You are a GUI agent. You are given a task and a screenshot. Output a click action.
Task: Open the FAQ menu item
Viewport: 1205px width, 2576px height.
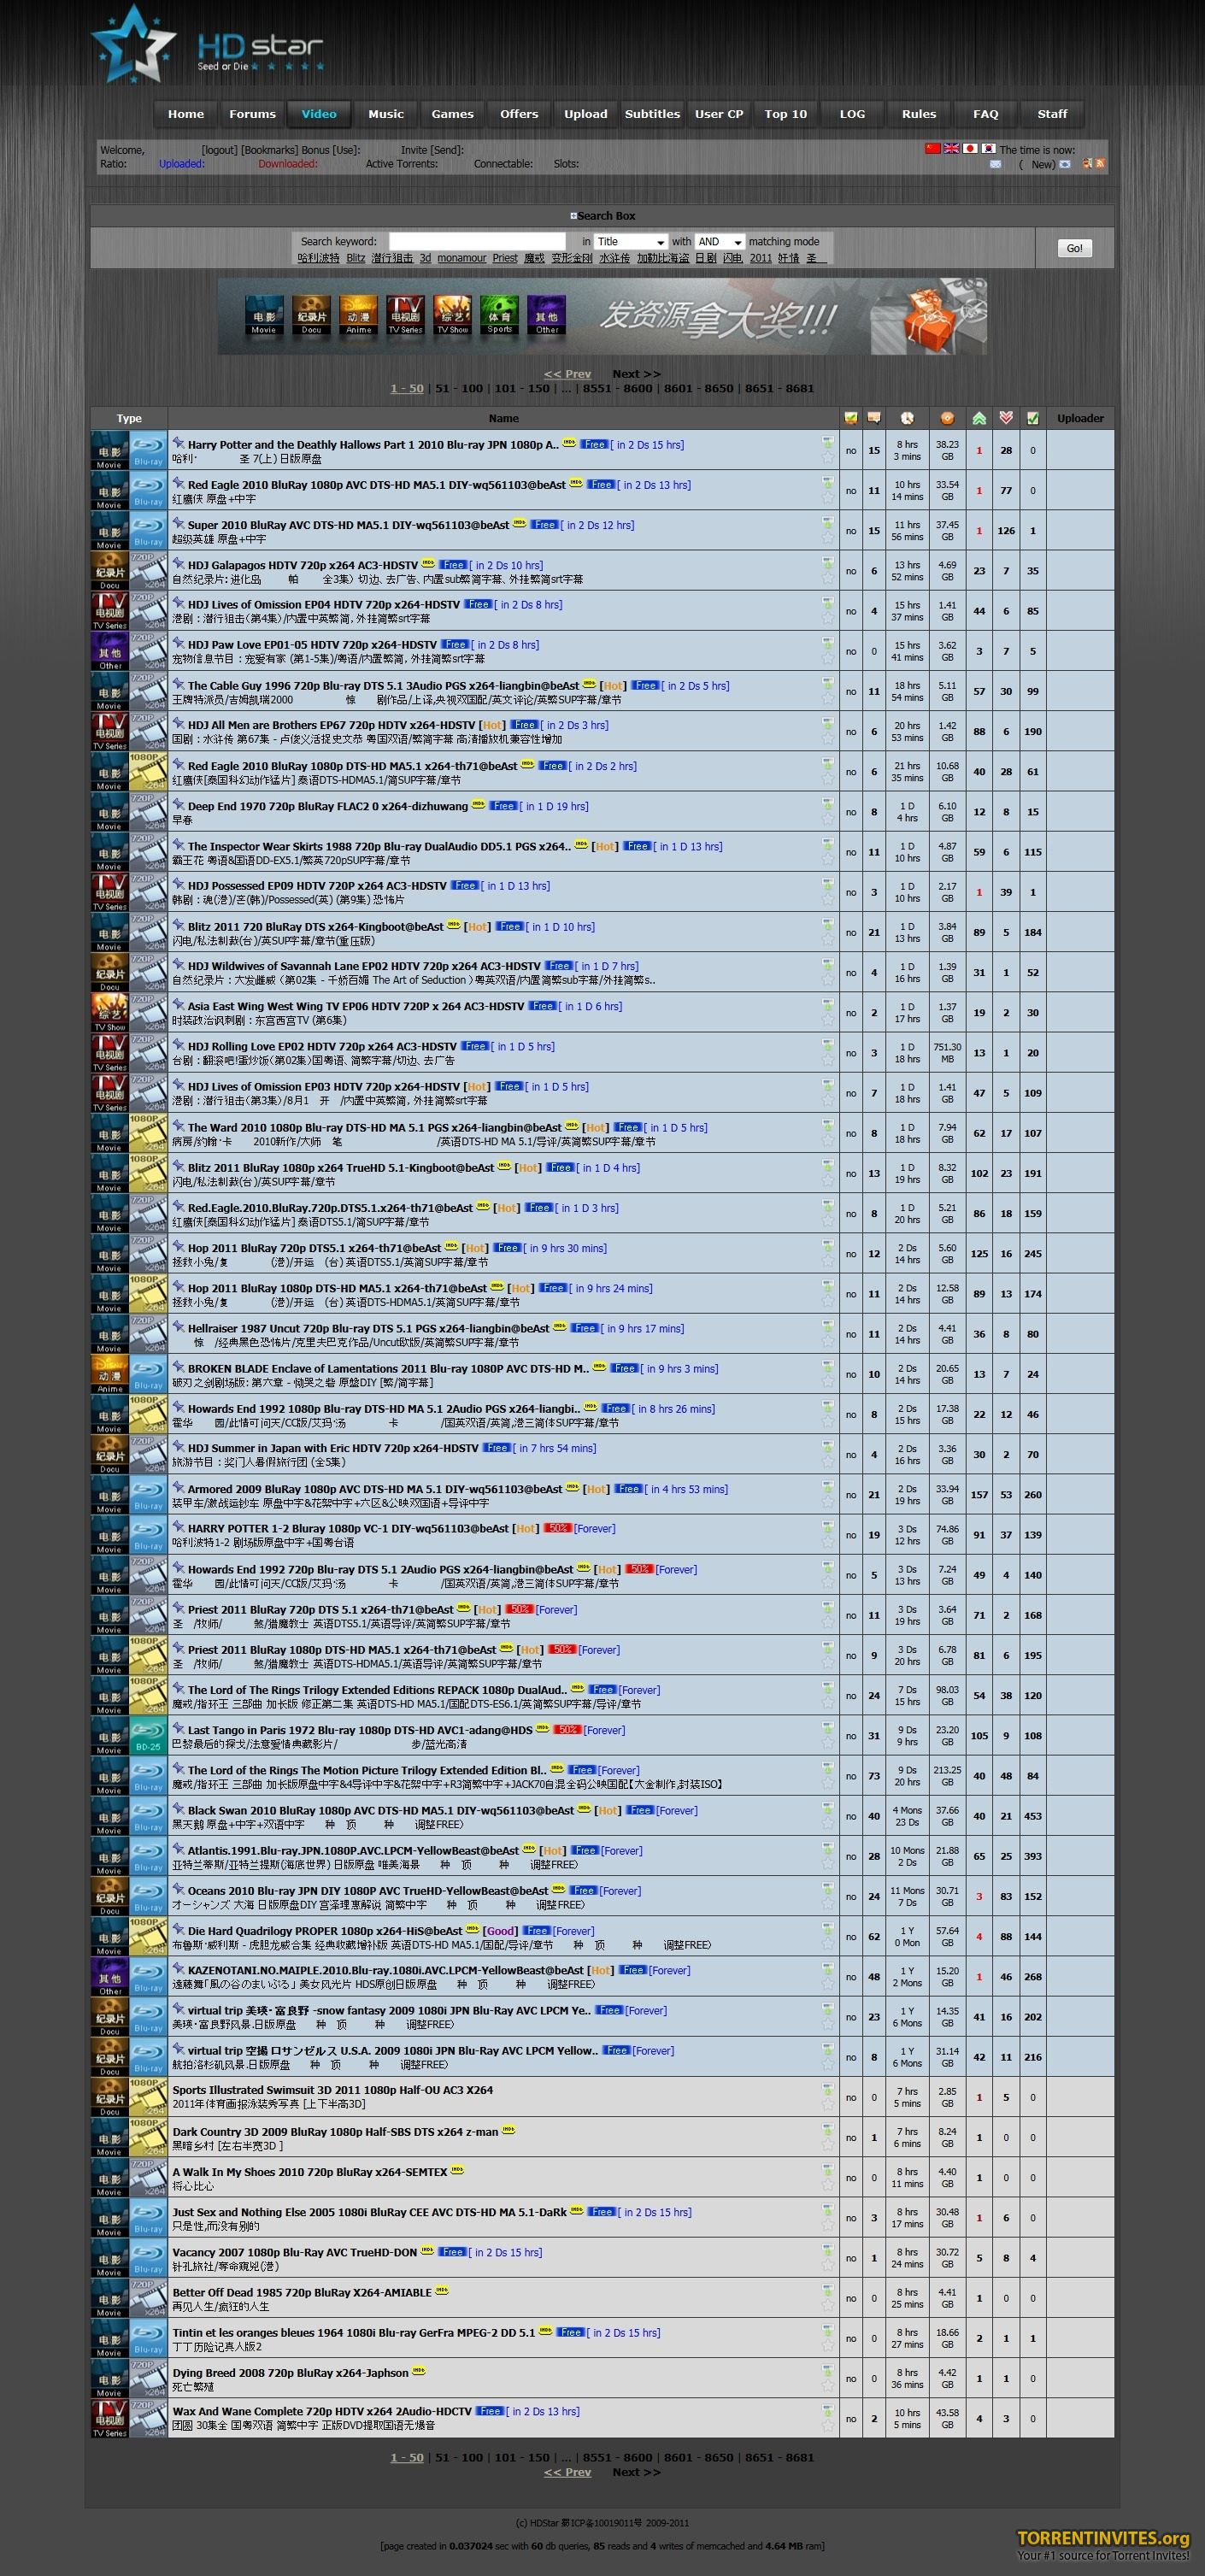click(986, 114)
